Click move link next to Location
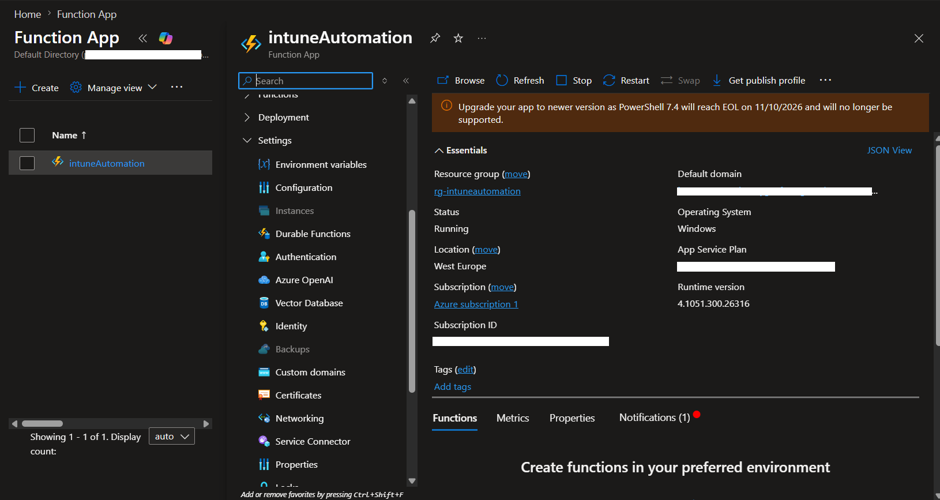 pyautogui.click(x=486, y=249)
